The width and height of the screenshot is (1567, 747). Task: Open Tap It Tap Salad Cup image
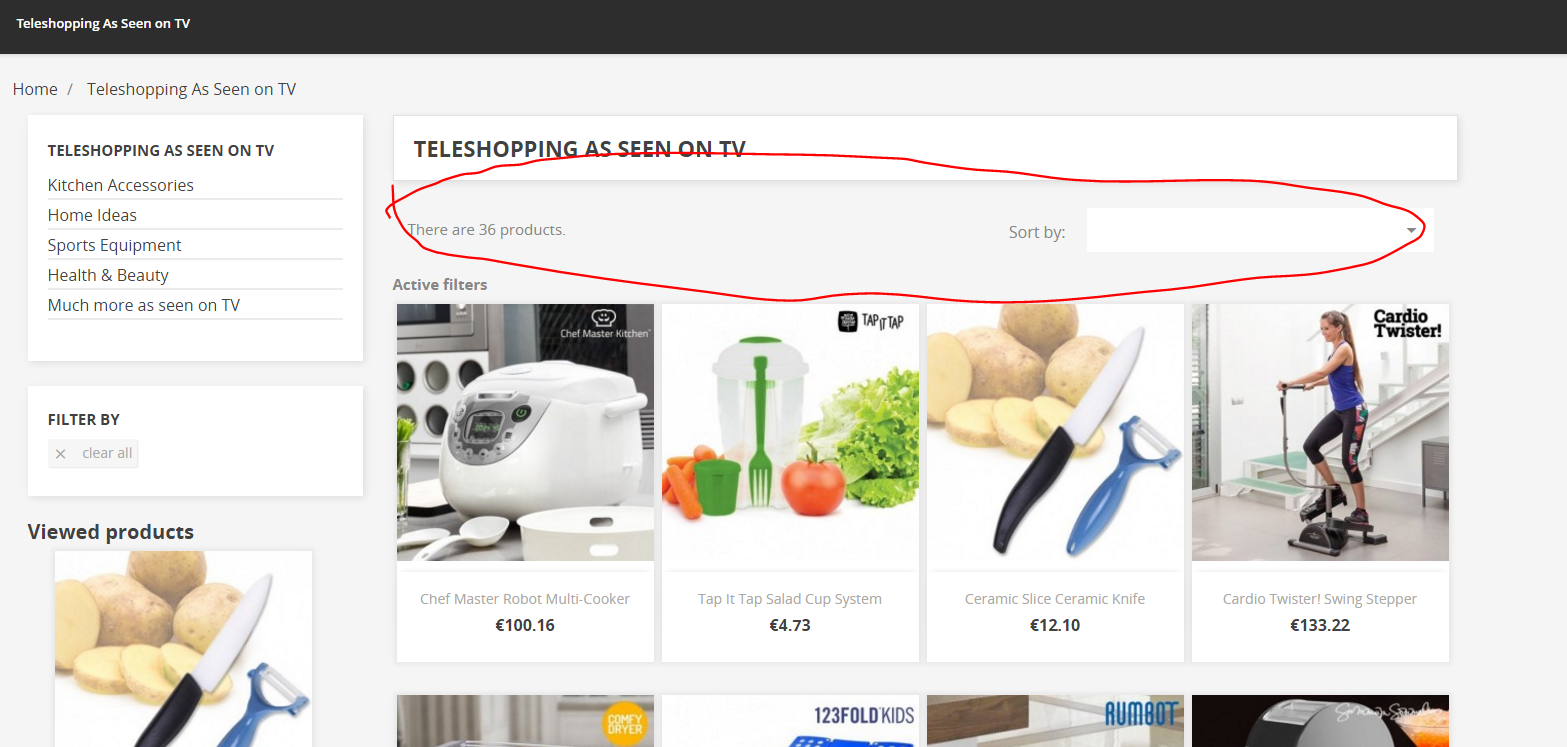click(790, 433)
